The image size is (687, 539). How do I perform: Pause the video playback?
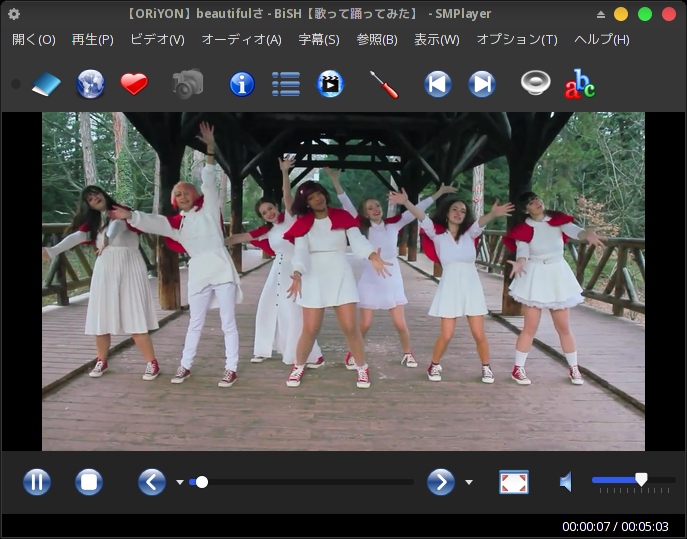(x=37, y=482)
